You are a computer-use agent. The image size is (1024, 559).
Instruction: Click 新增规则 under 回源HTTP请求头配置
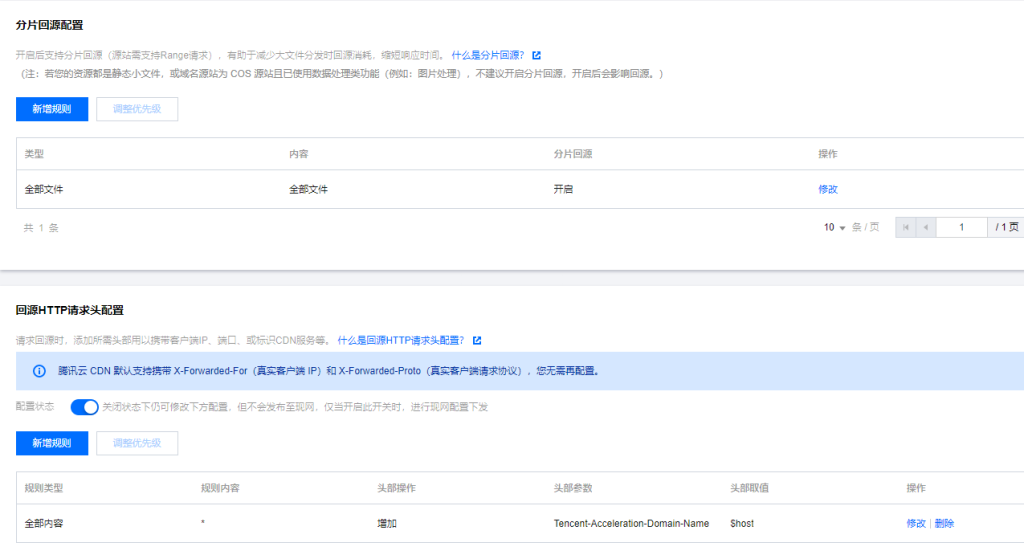click(52, 443)
